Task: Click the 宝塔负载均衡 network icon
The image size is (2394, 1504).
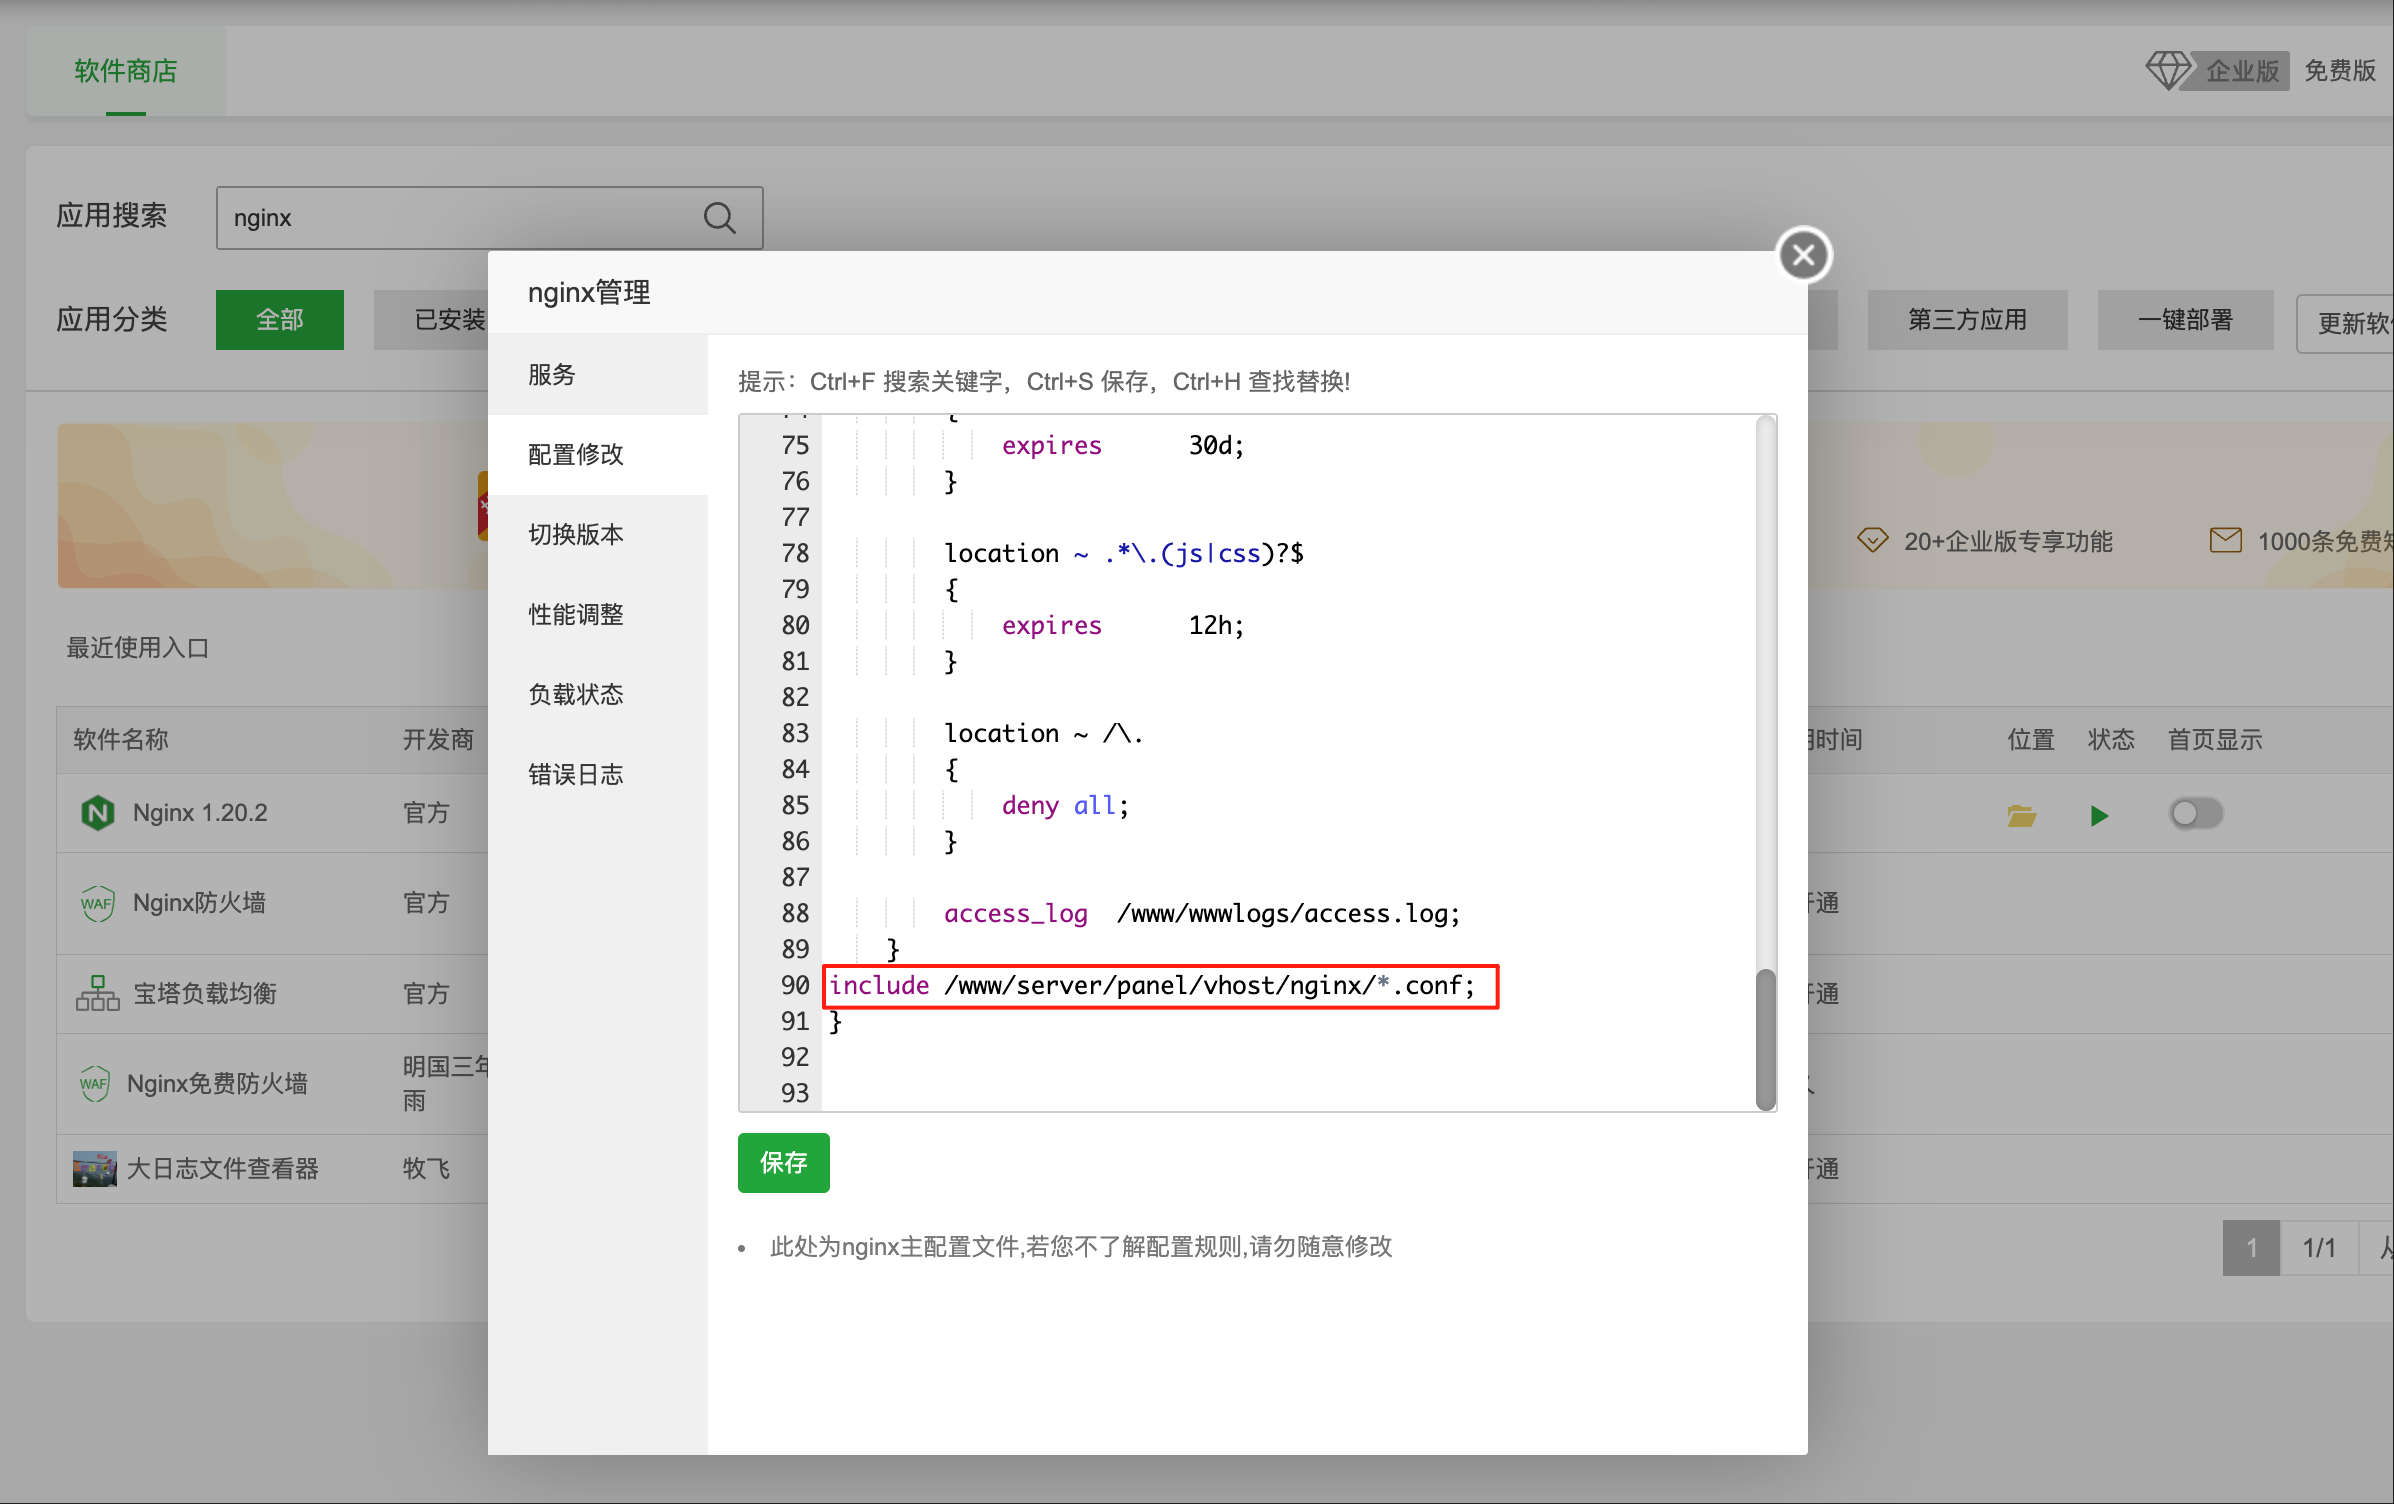Action: pos(97,993)
